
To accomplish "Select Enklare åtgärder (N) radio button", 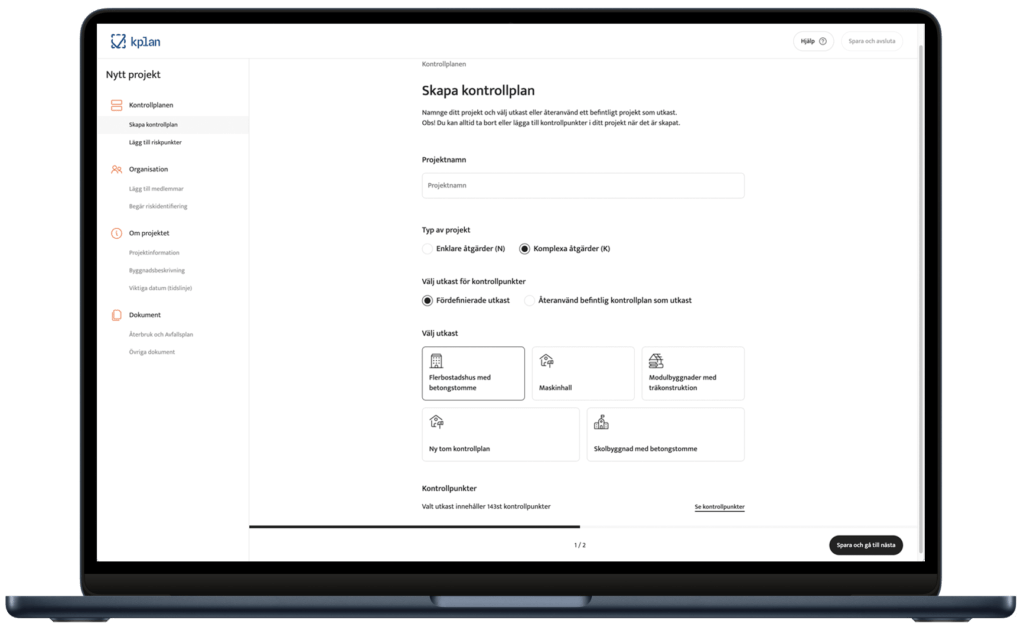I will pos(428,248).
